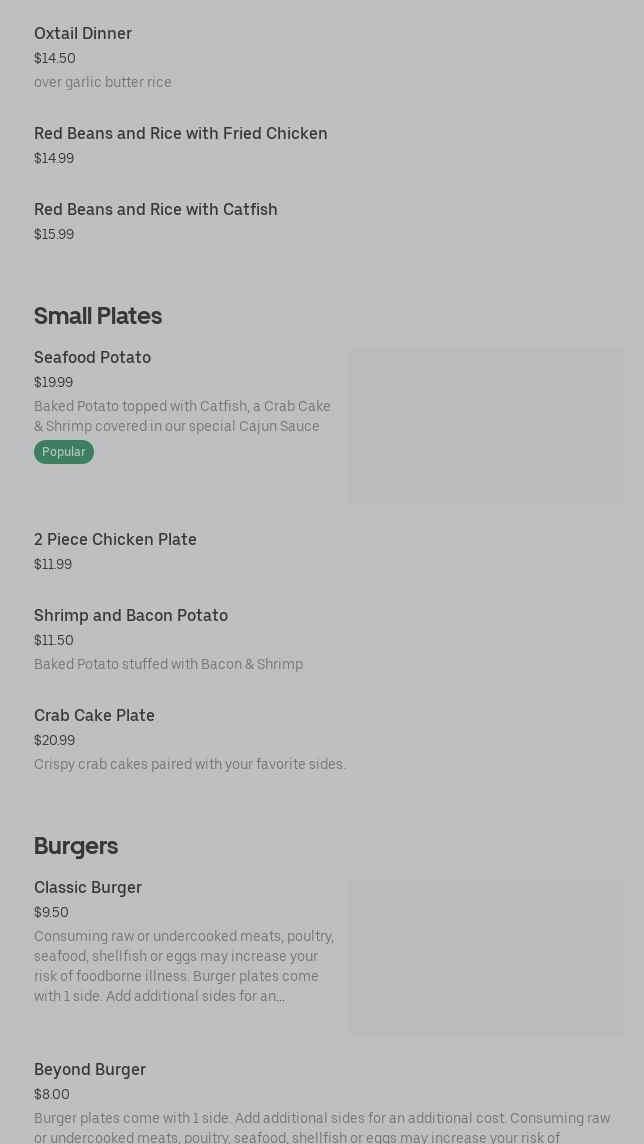Click the $15.99 catfish price
Viewport: 644px width, 1144px height.
coord(54,235)
